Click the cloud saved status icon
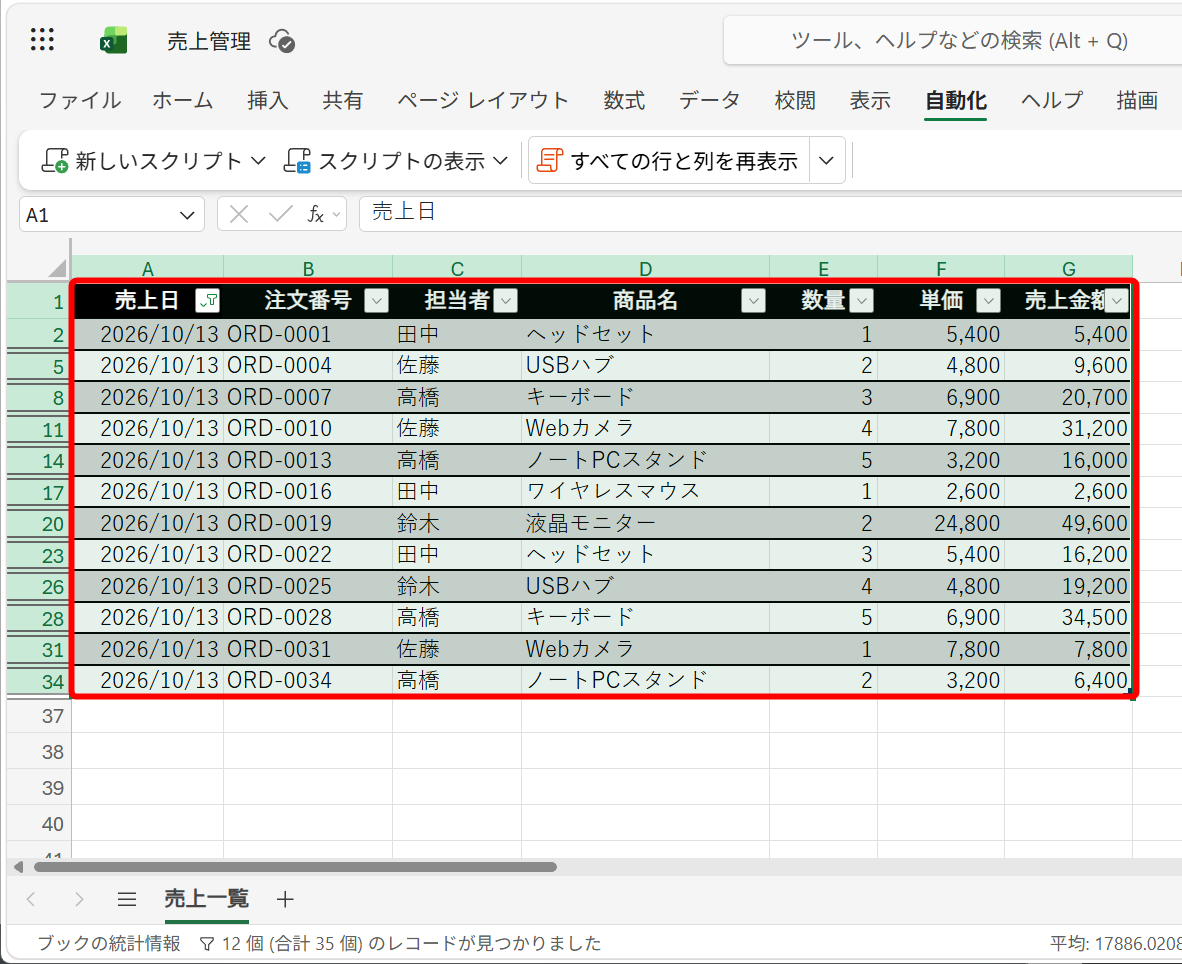The height and width of the screenshot is (964, 1182). [282, 41]
